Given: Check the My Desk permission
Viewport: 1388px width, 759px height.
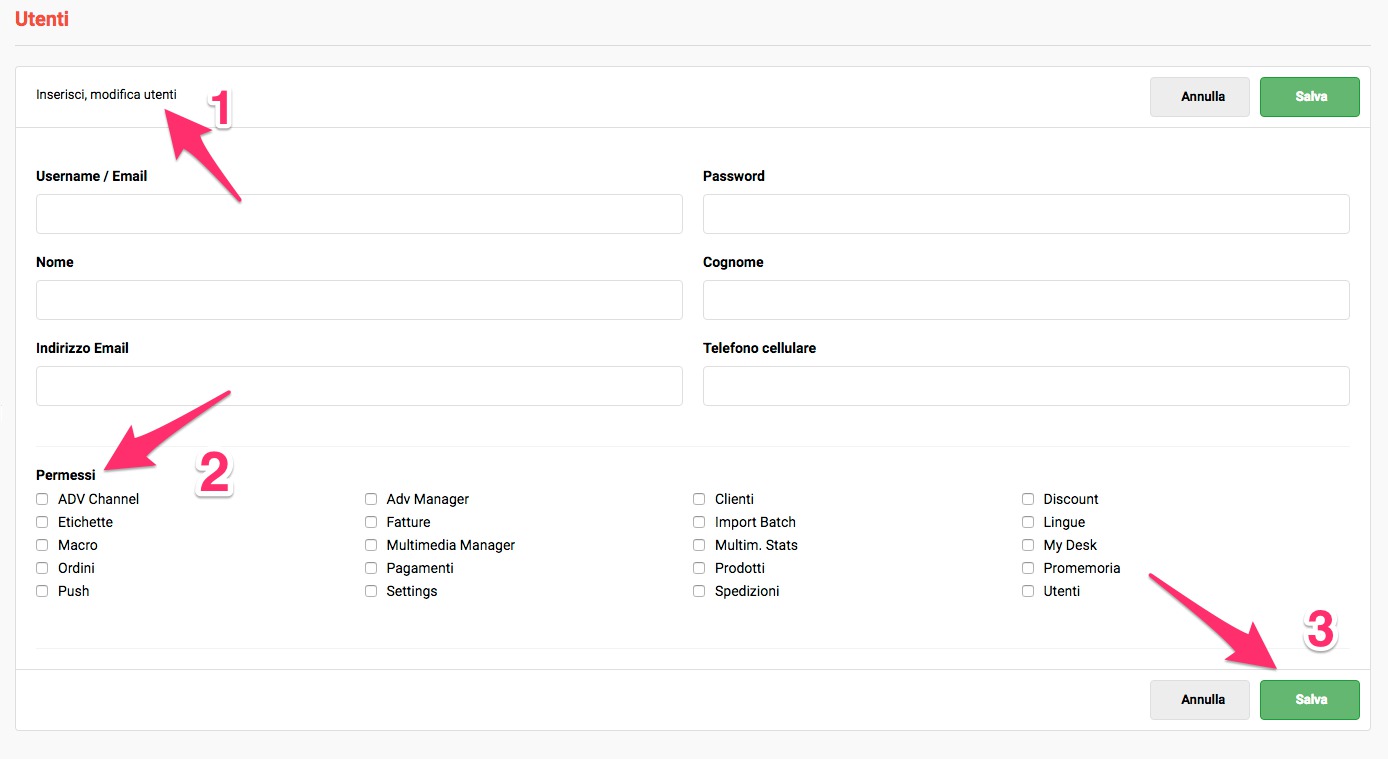Looking at the screenshot, I should 1028,545.
